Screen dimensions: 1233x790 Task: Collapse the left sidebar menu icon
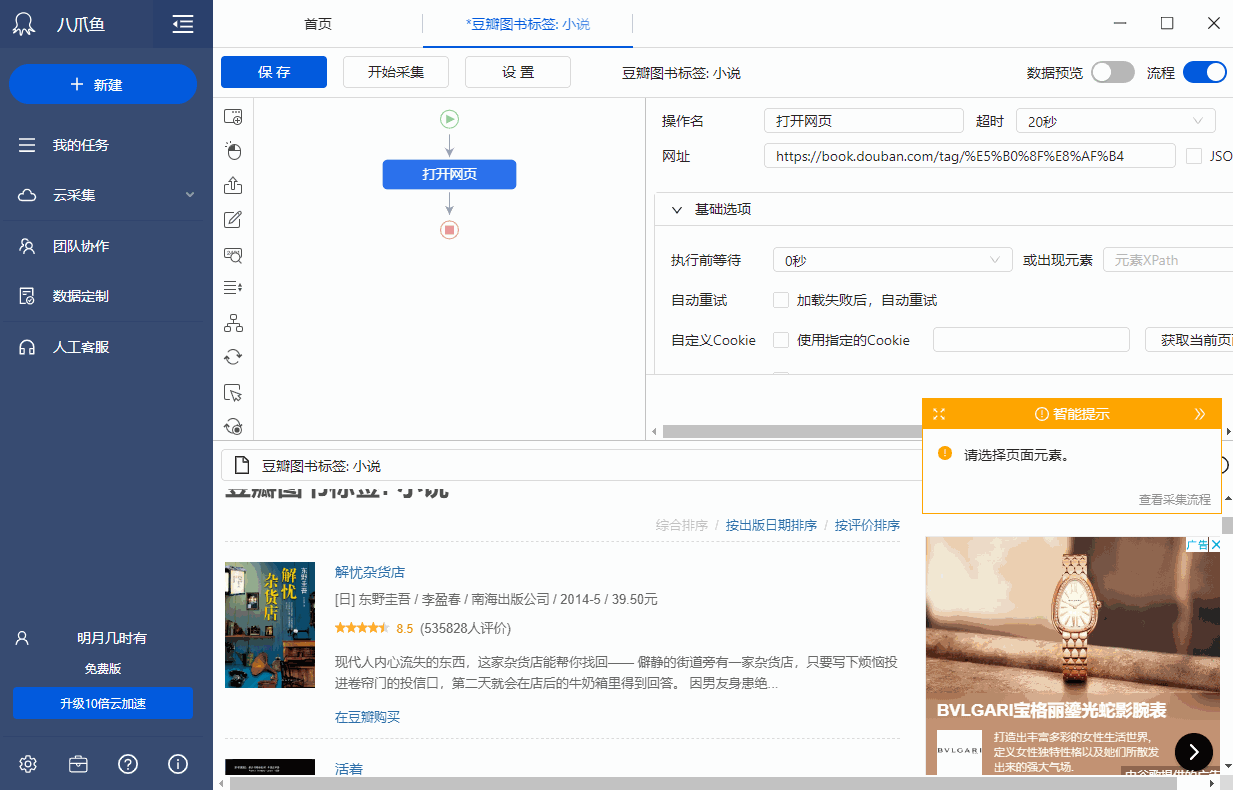[x=182, y=24]
